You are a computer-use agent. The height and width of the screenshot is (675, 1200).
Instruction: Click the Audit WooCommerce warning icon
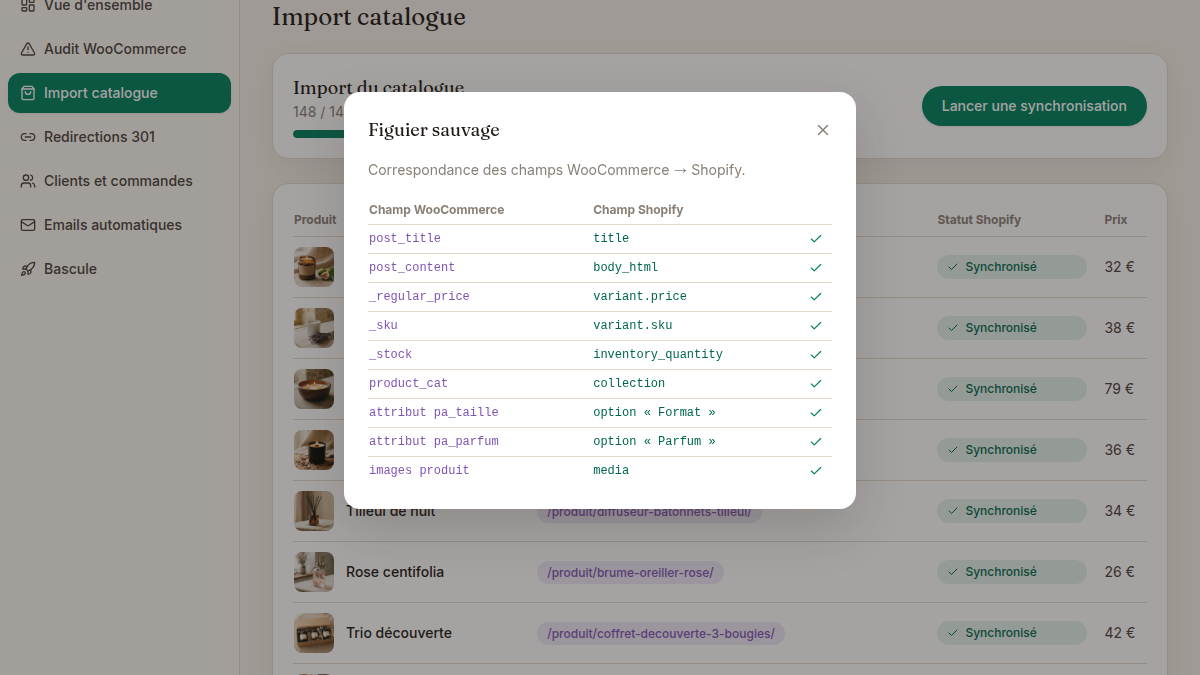[28, 49]
